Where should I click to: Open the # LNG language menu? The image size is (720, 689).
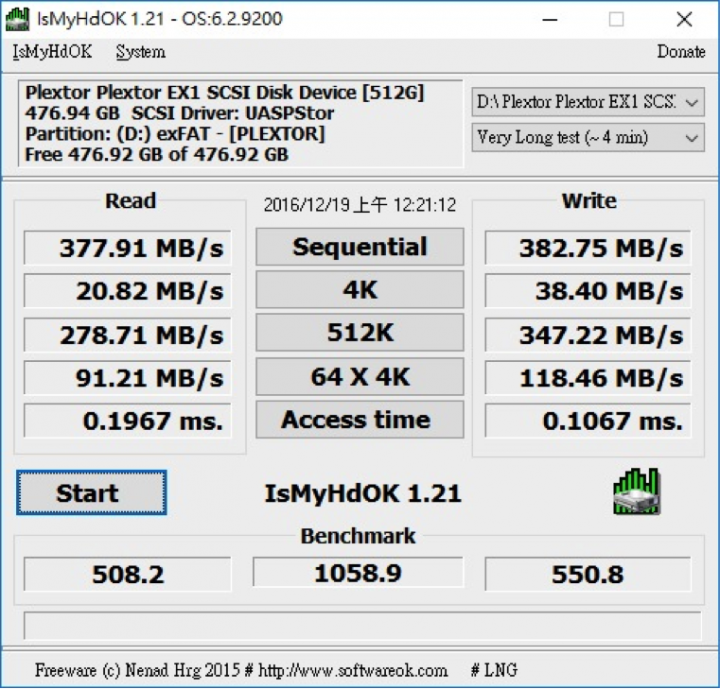(x=494, y=670)
